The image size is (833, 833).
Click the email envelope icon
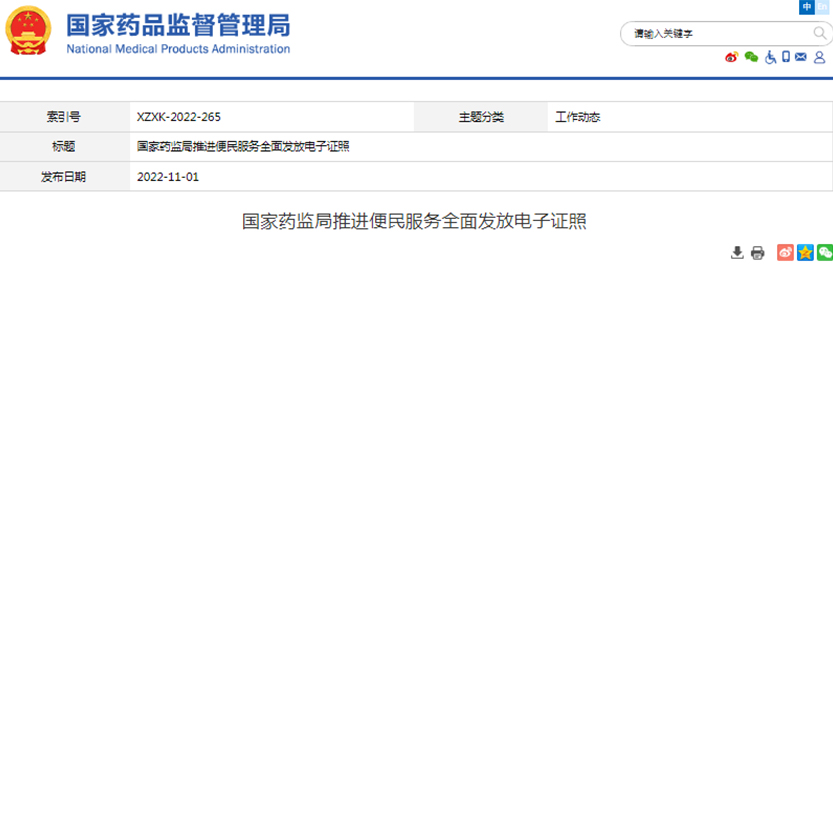pos(801,58)
